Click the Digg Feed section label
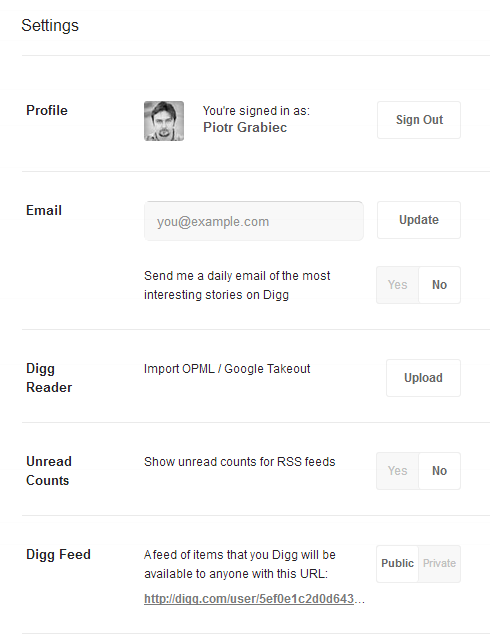Screen dimensions: 490x639 click(58, 555)
